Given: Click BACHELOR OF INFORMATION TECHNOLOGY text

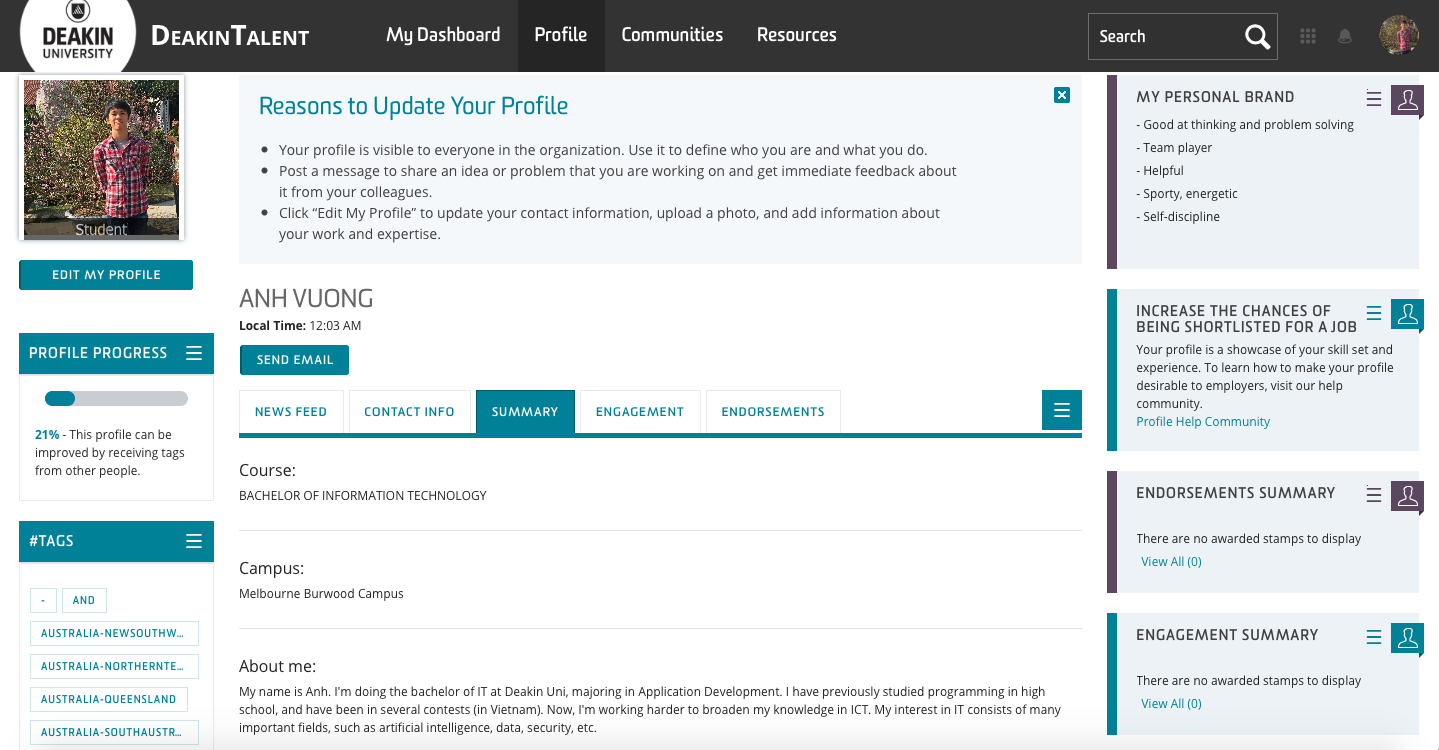Looking at the screenshot, I should click(363, 495).
